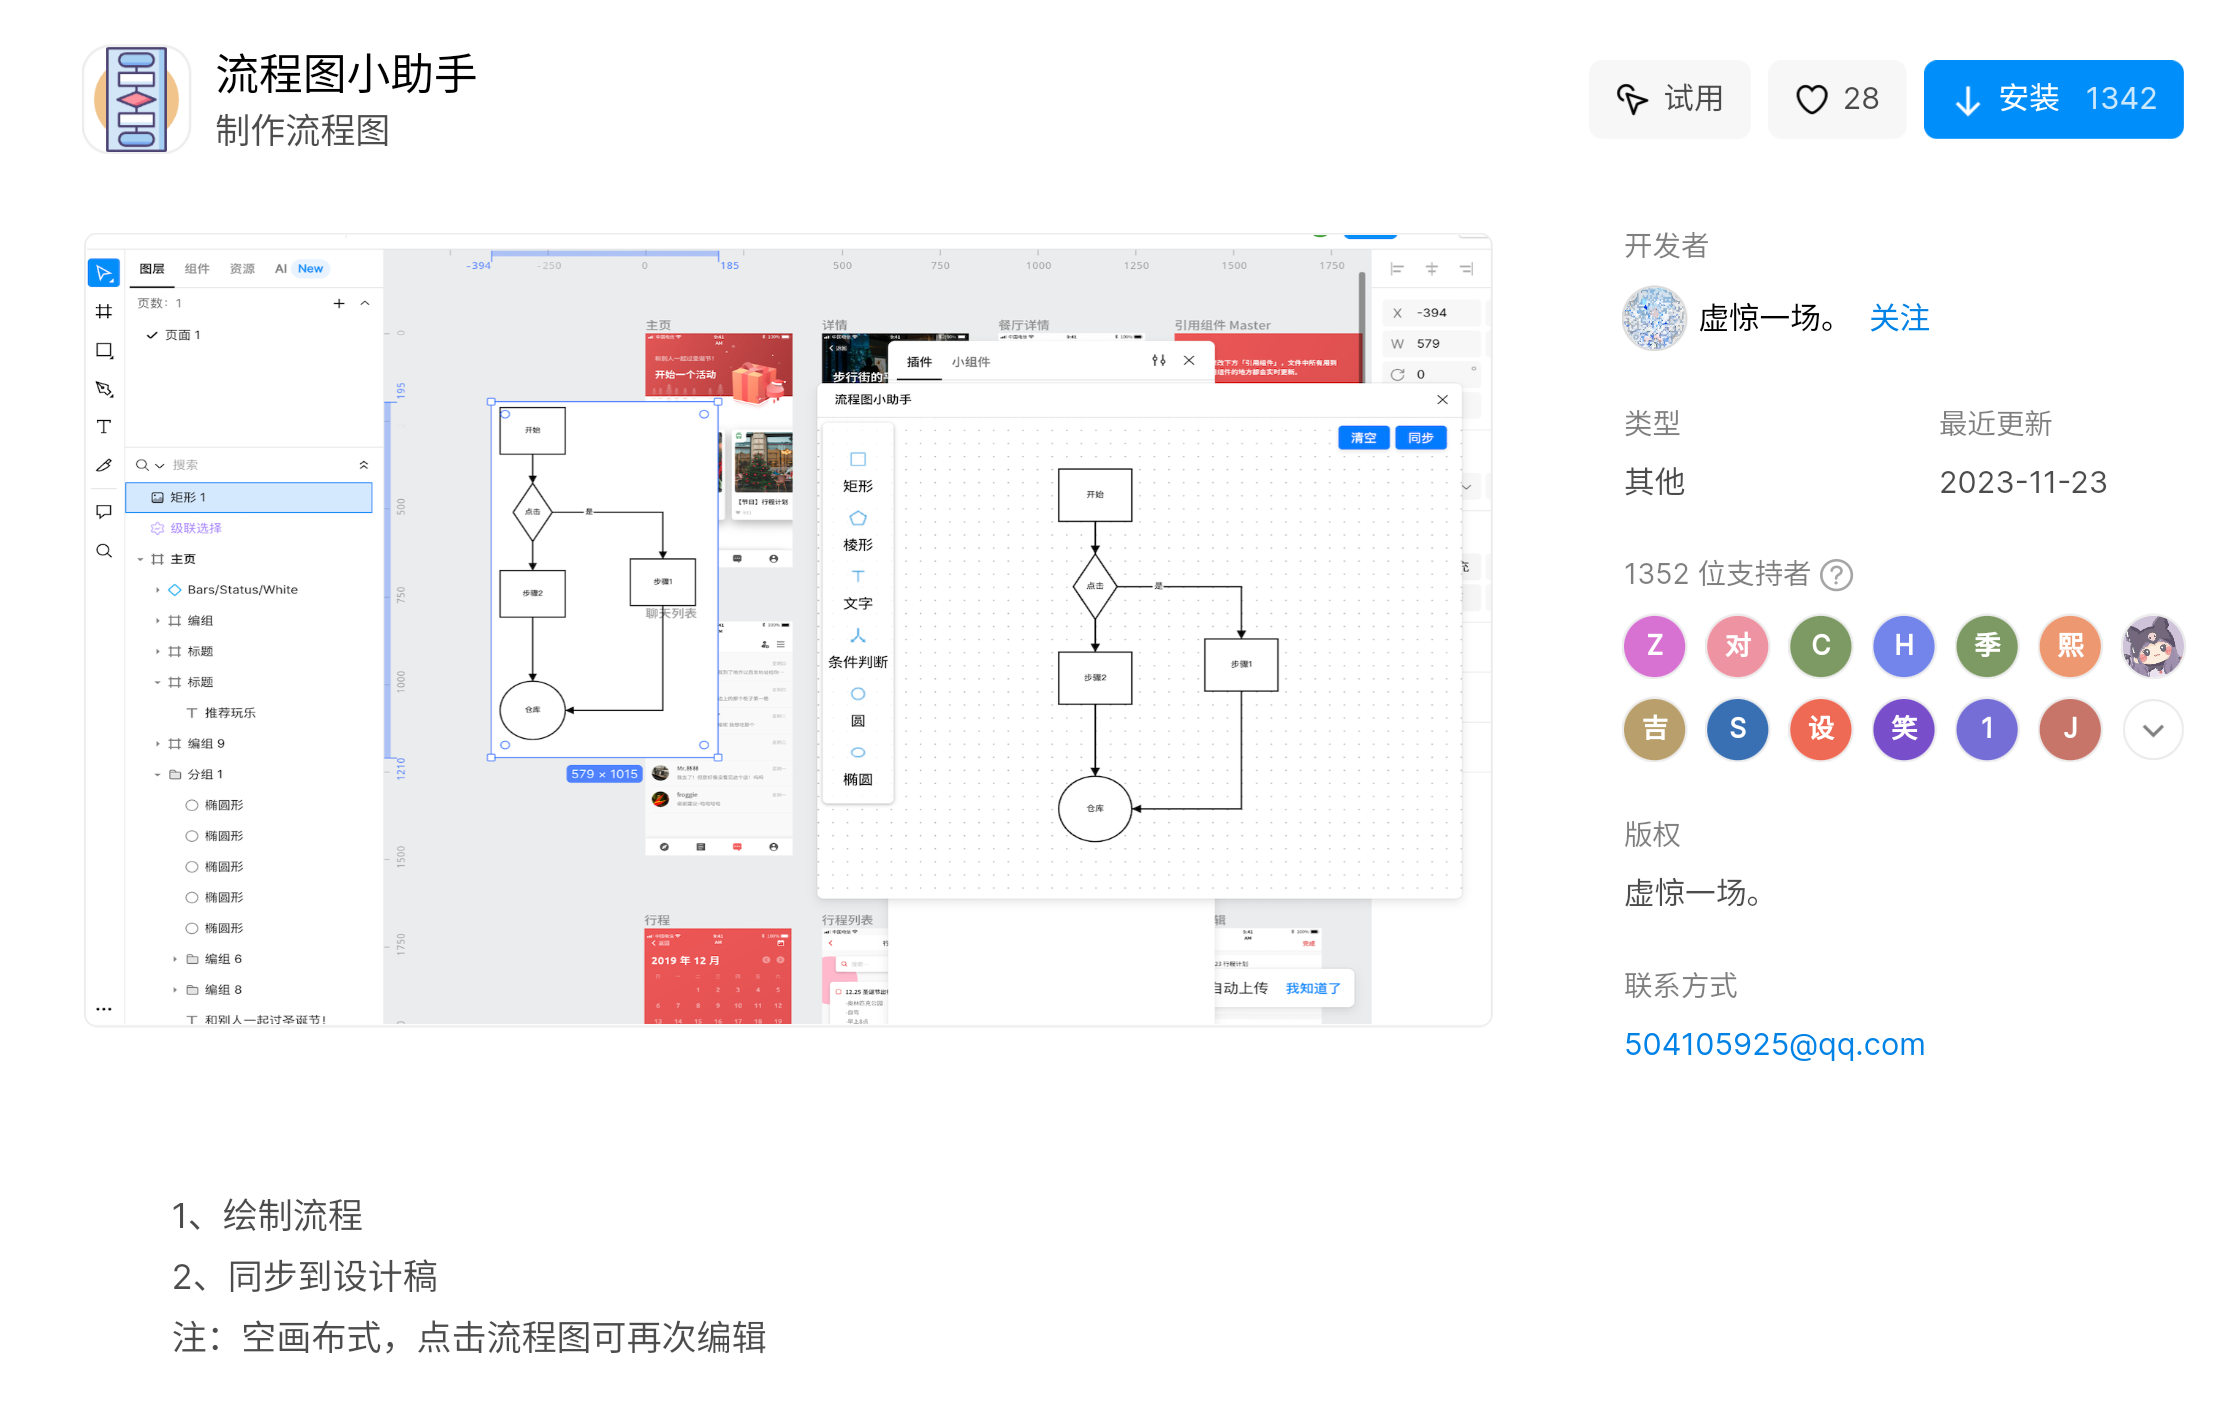Click the help icon beside 位支持者

(x=1836, y=574)
